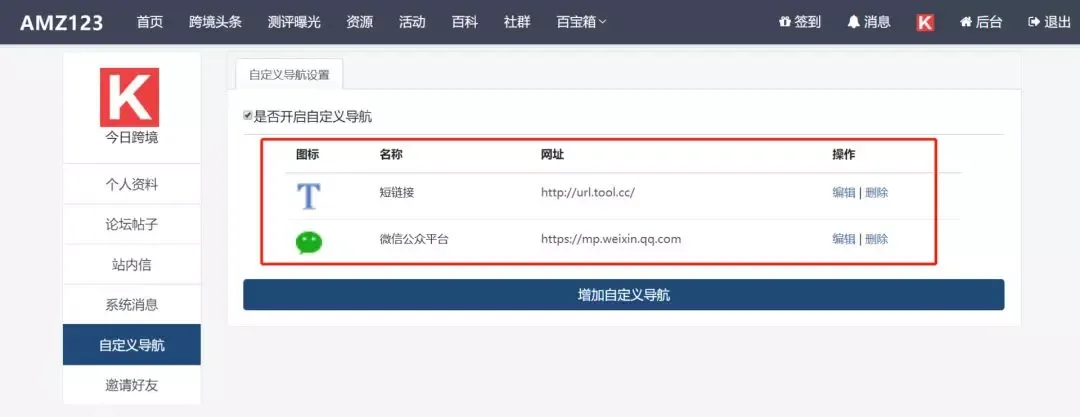Click the 图标 column header
The height and width of the screenshot is (417, 1080).
(308, 154)
